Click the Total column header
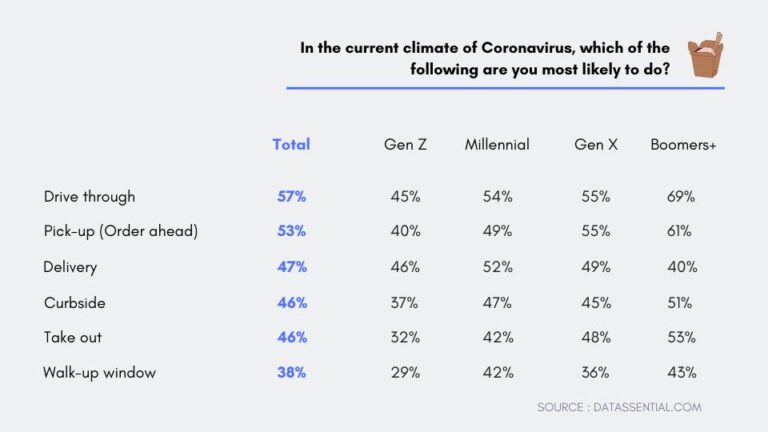The height and width of the screenshot is (432, 768). click(x=291, y=144)
